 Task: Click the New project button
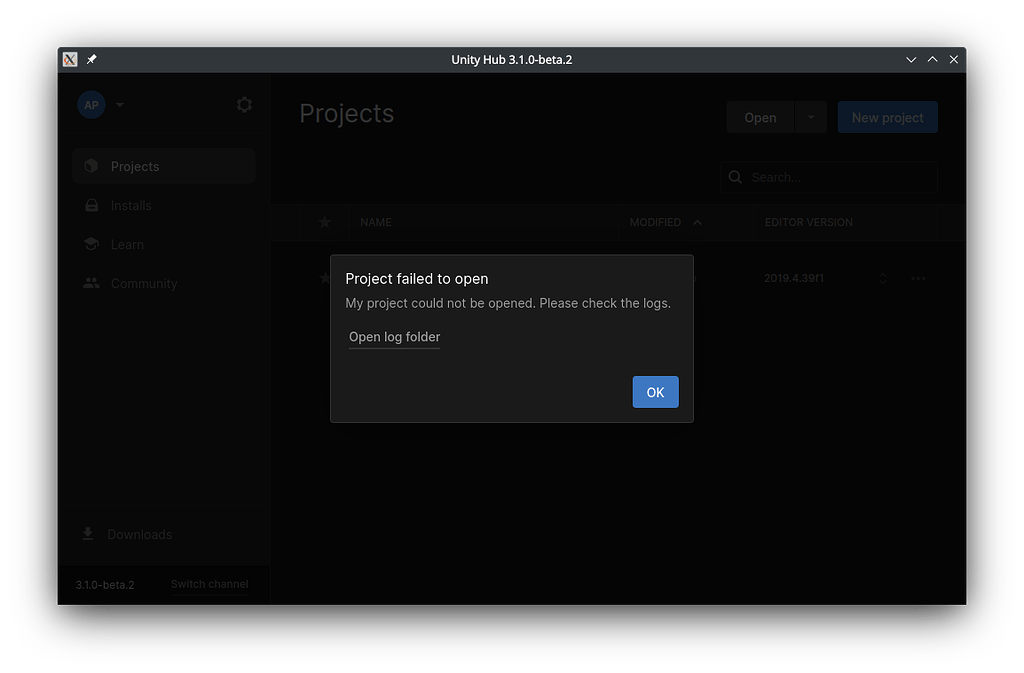[x=887, y=117]
